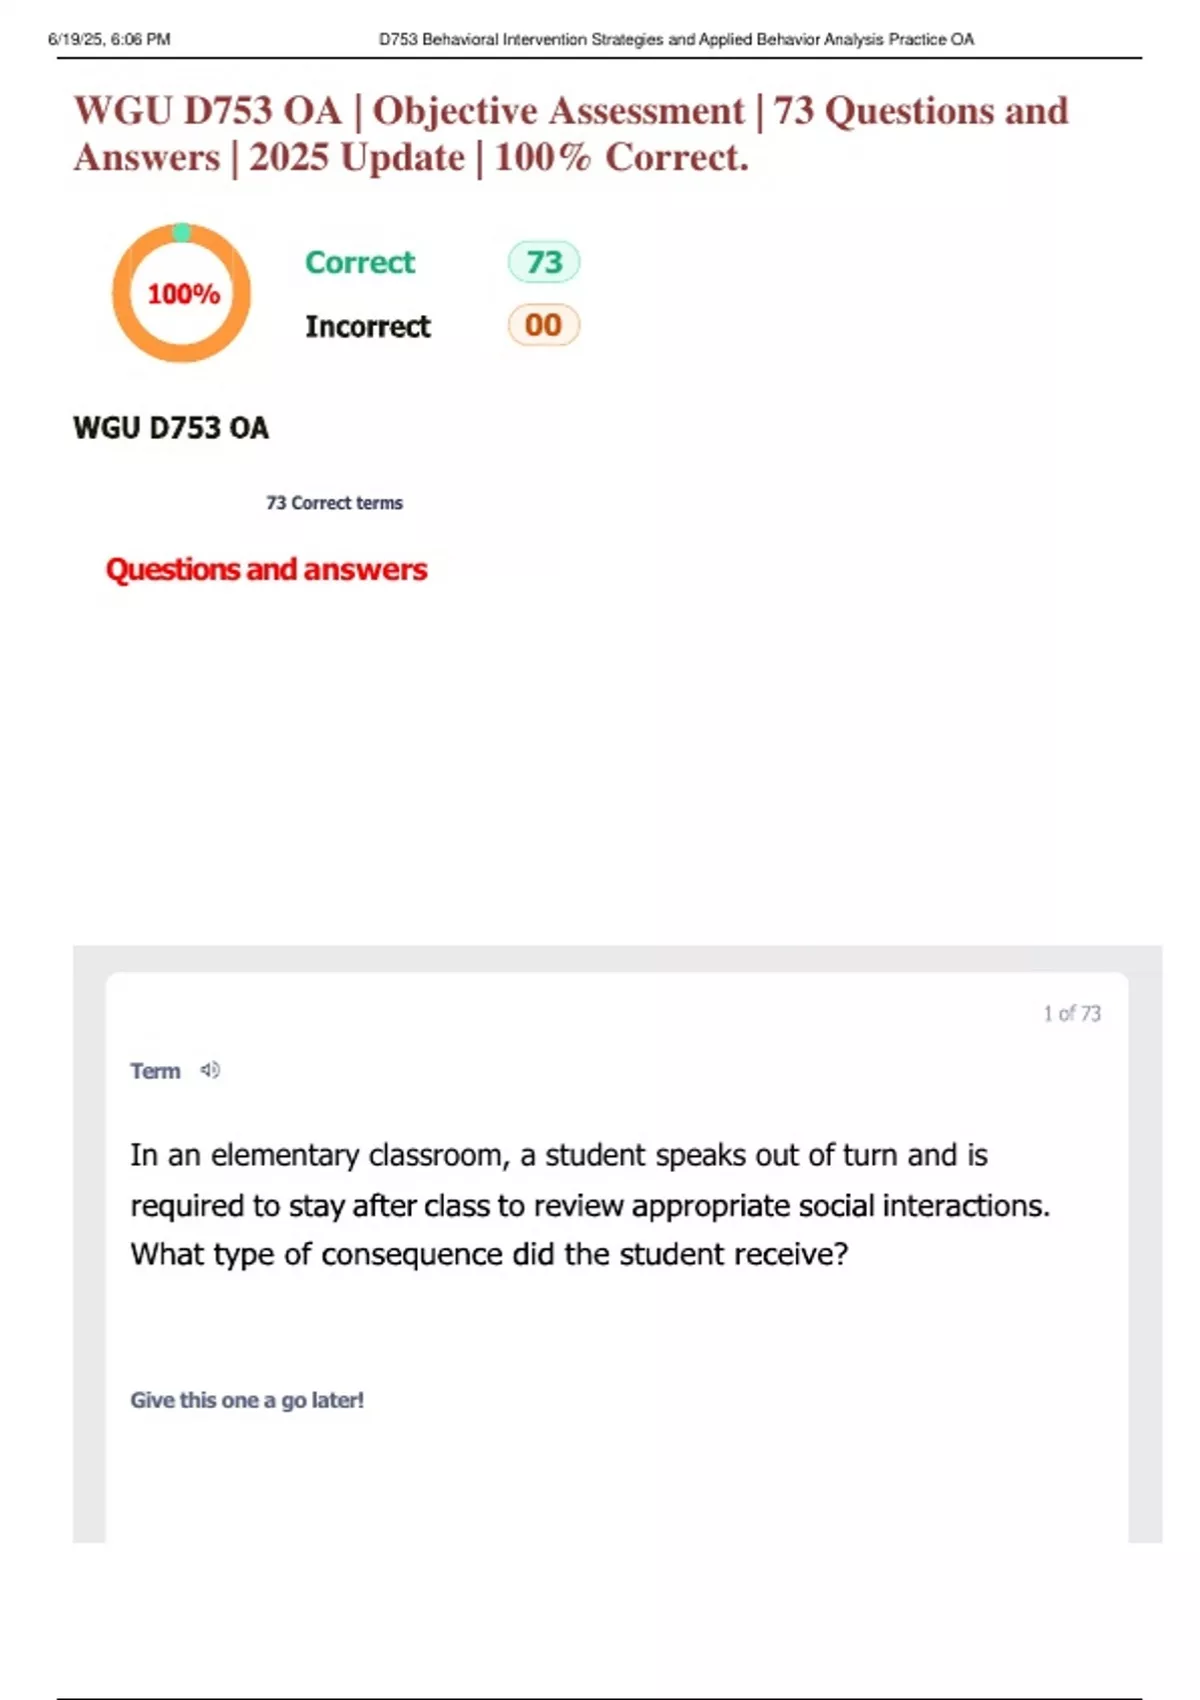1200x1700 pixels.
Task: Select the orange 00 incorrect count badge
Action: pos(543,325)
